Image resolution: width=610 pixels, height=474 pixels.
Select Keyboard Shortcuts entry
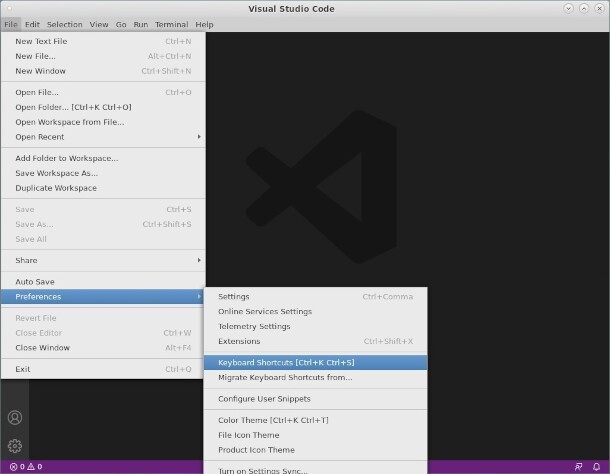(x=316, y=362)
